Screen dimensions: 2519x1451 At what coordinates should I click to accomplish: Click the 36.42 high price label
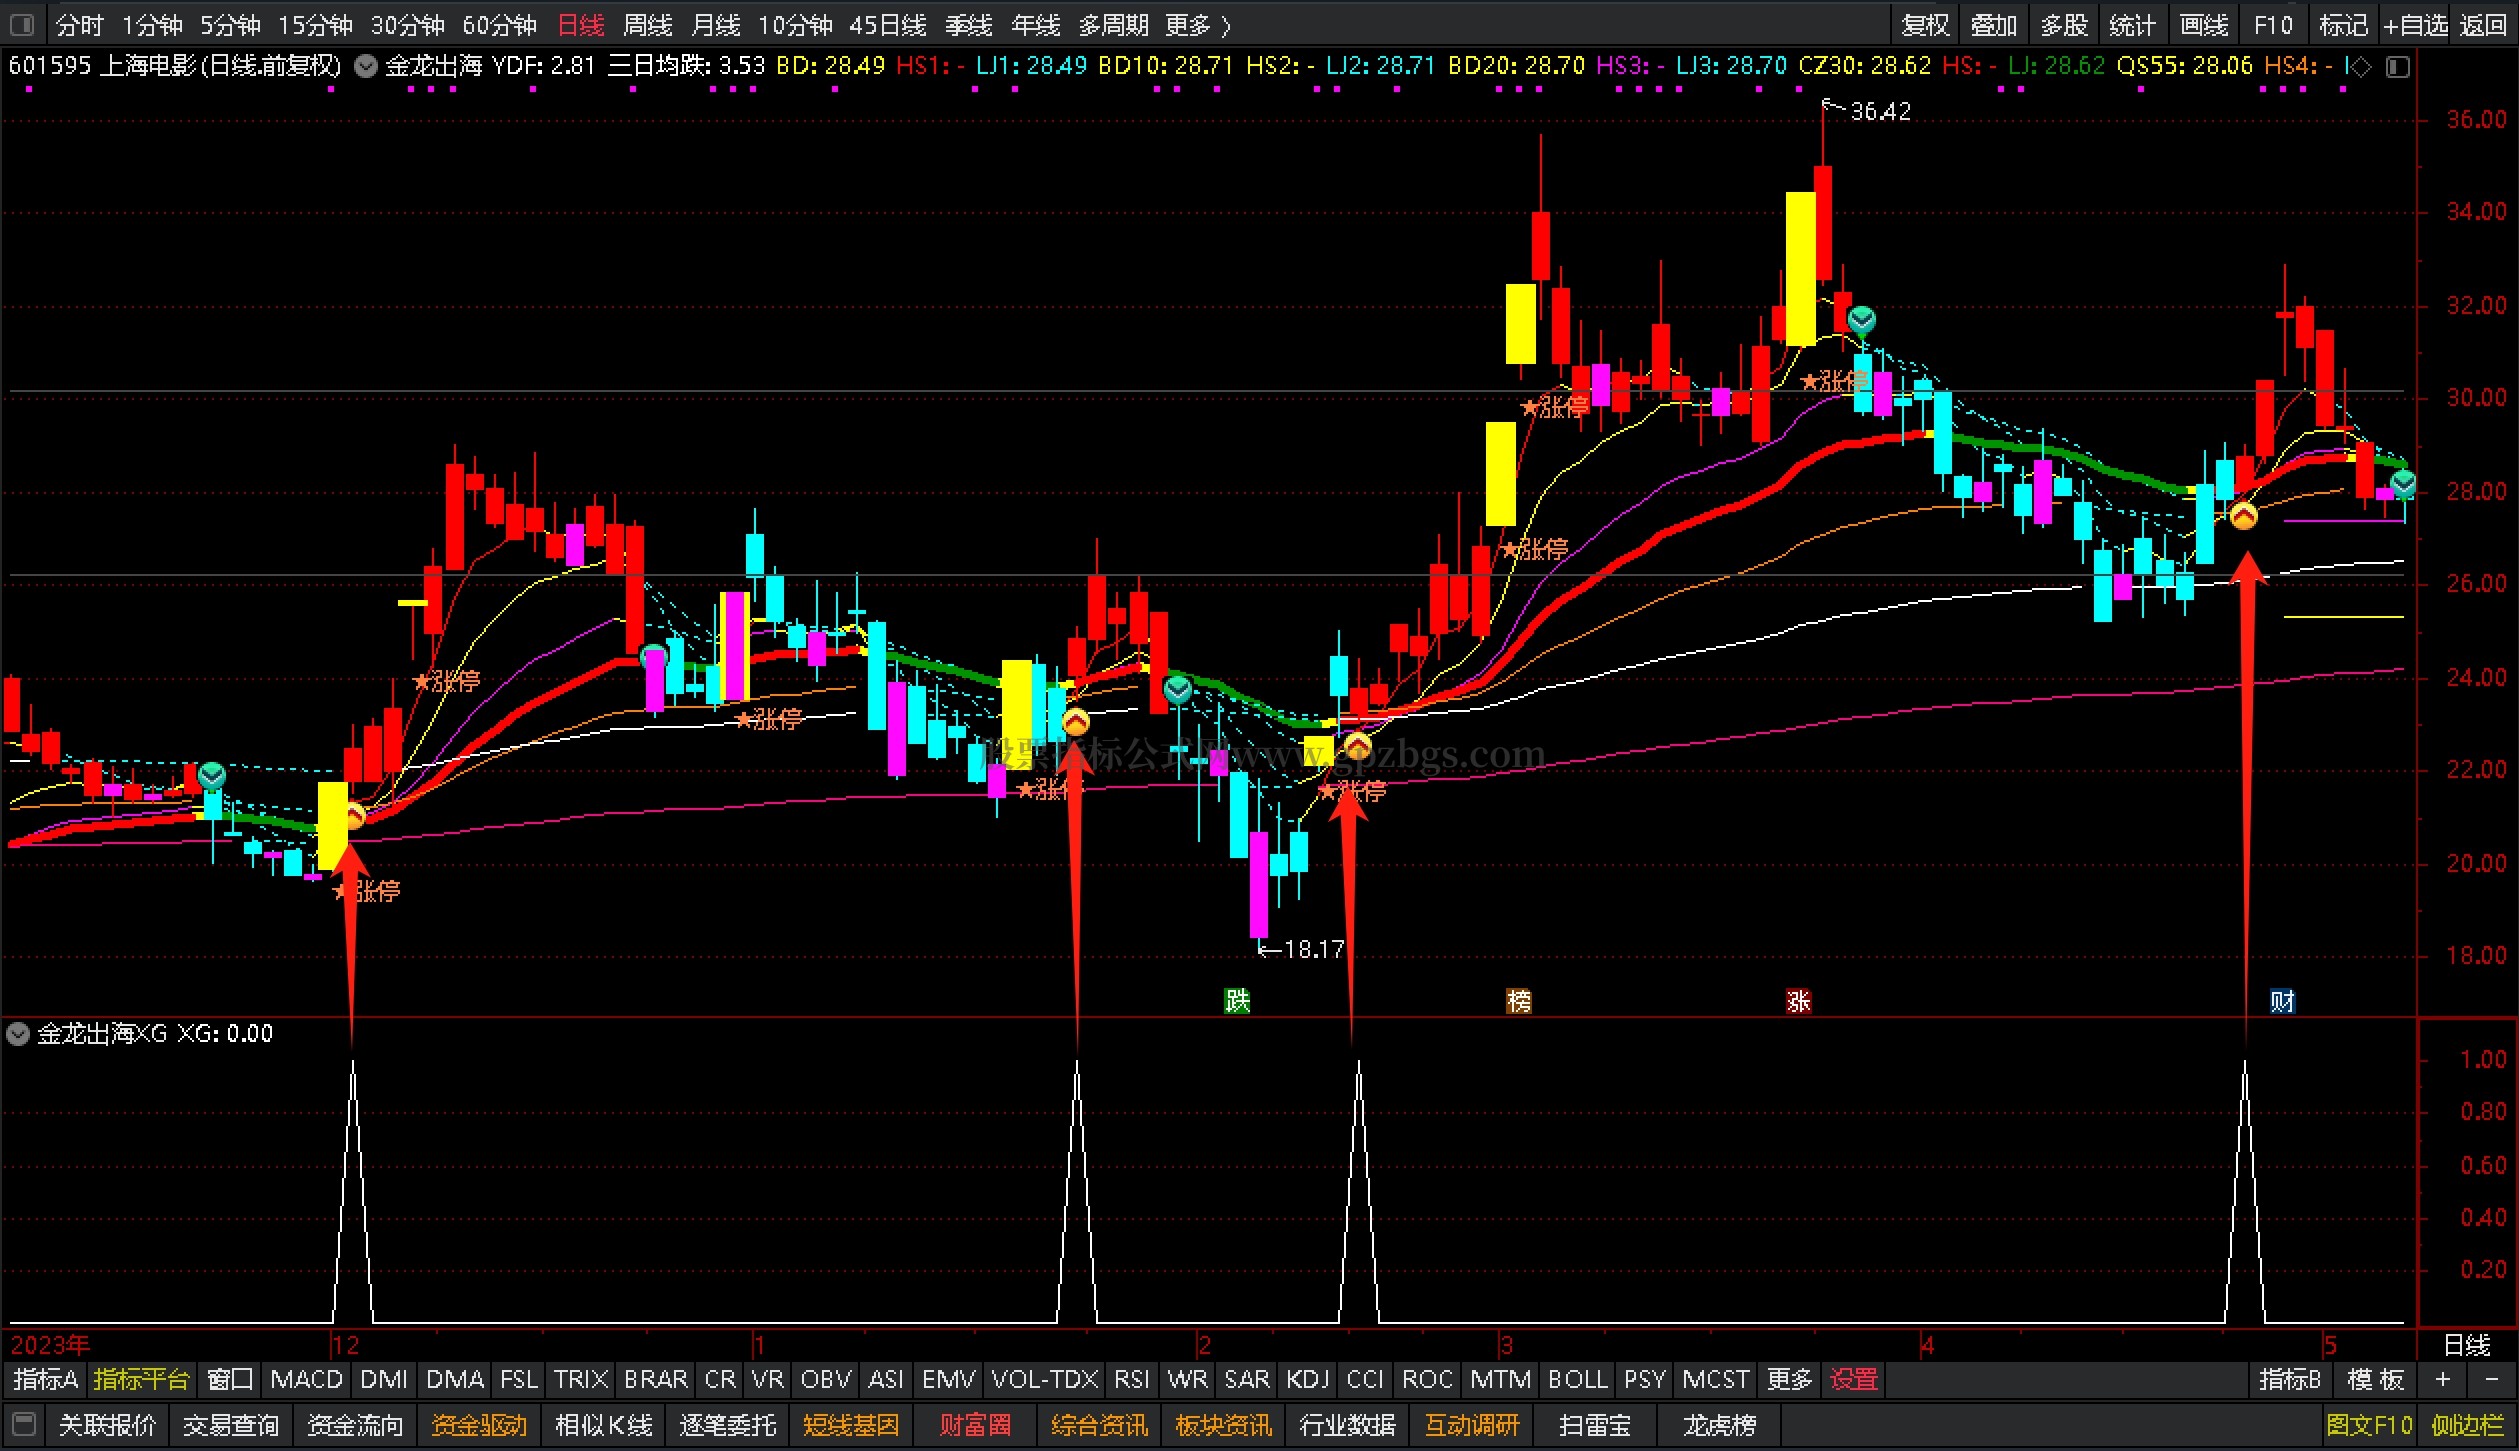tap(1880, 112)
